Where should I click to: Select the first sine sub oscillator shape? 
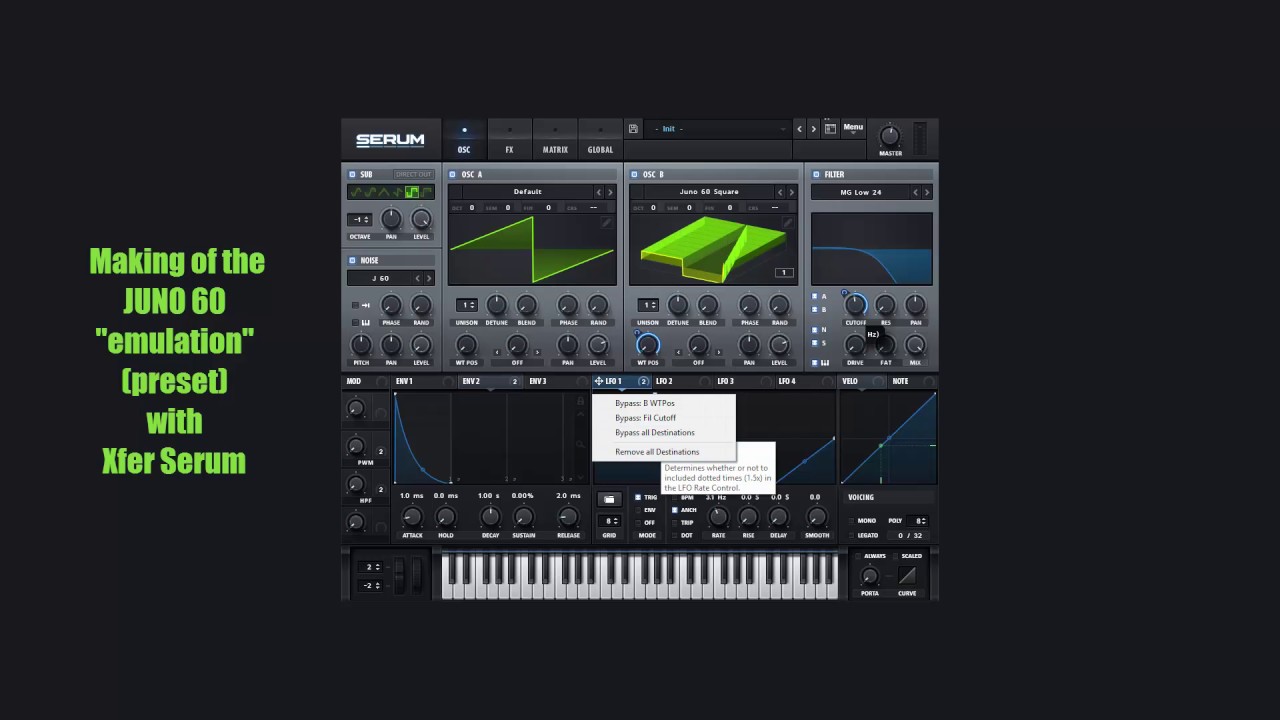356,192
